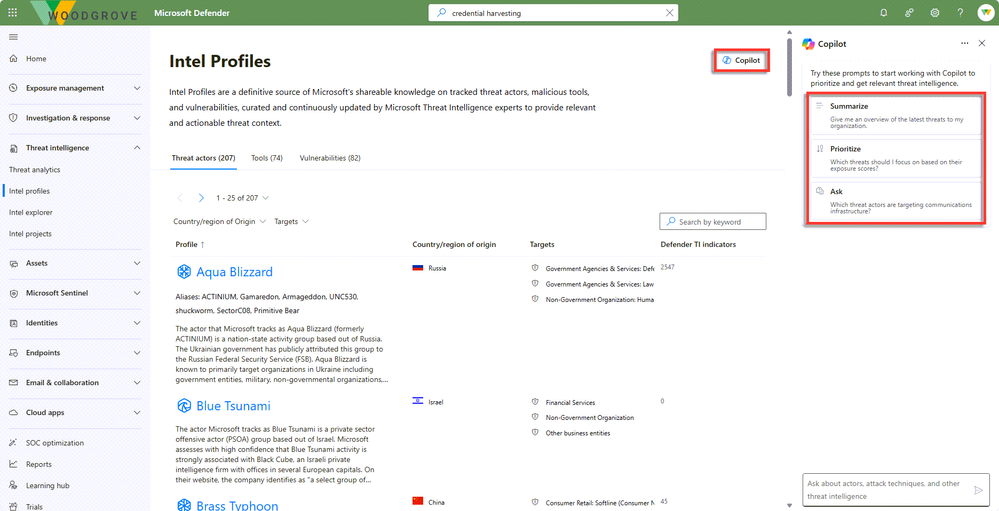
Task: Click the Country/region of origin column header
Action: pos(454,244)
